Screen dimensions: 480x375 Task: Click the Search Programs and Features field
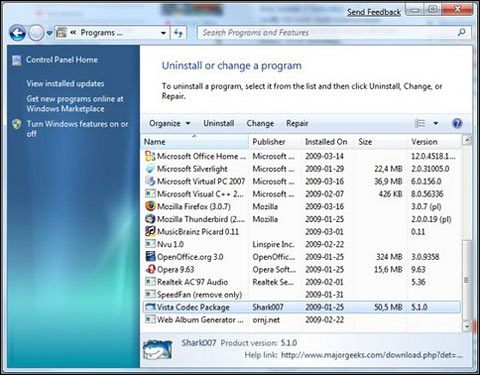[x=334, y=33]
